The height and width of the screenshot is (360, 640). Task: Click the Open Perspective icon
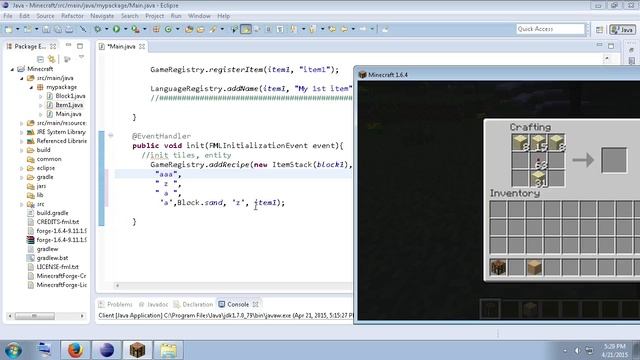pyautogui.click(x=599, y=30)
